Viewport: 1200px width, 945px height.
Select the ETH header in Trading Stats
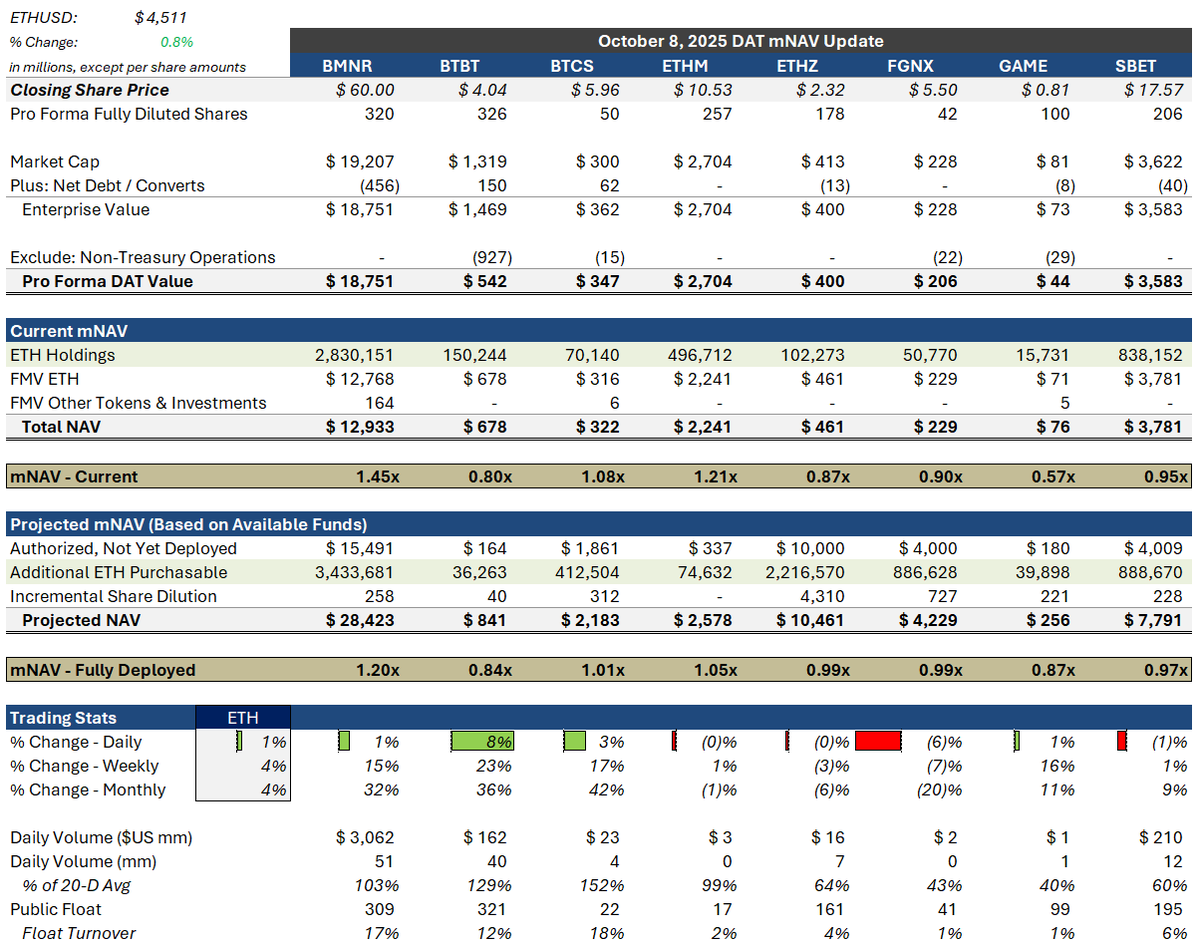(x=242, y=718)
